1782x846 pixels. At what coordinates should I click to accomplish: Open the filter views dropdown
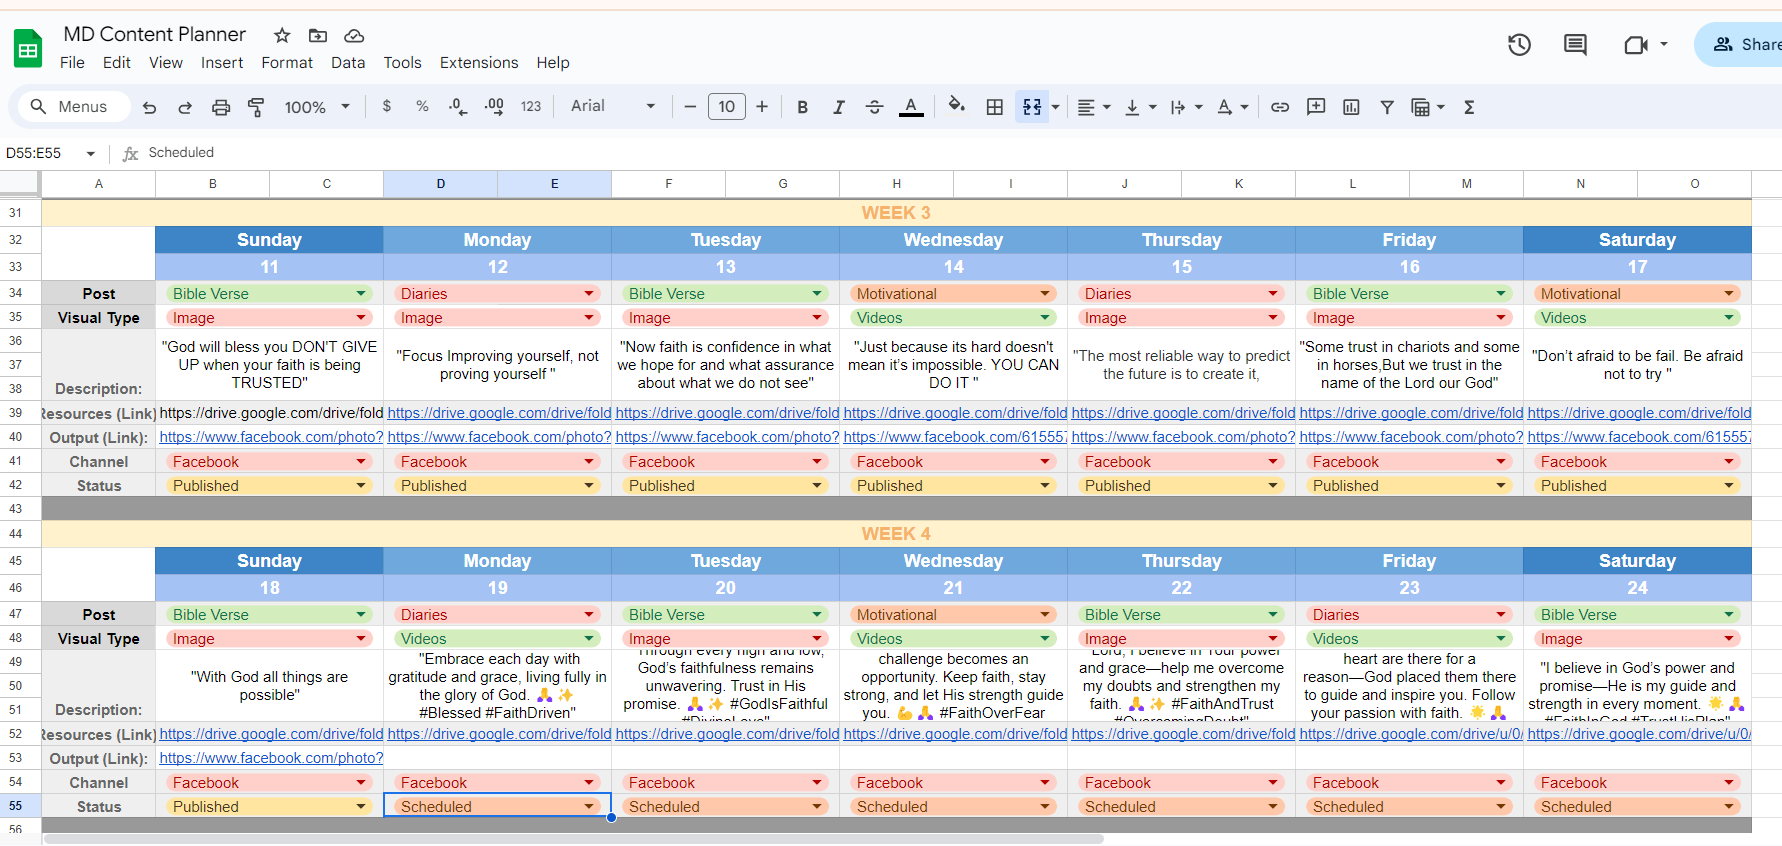pos(1427,107)
